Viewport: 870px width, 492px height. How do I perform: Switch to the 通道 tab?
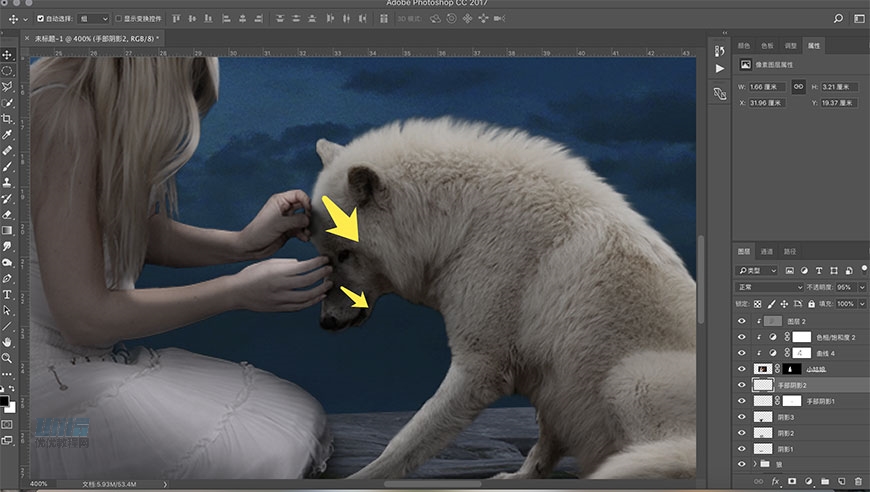(x=767, y=252)
